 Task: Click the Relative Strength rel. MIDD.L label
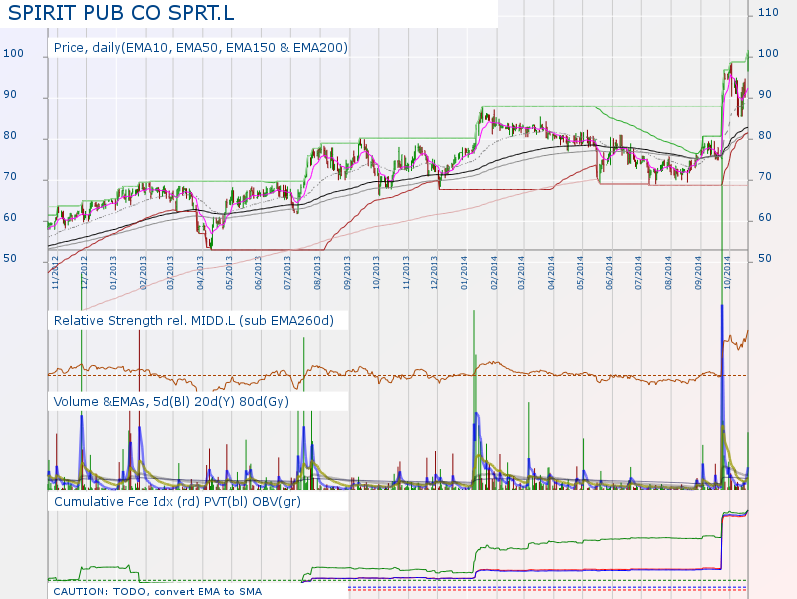click(x=193, y=321)
